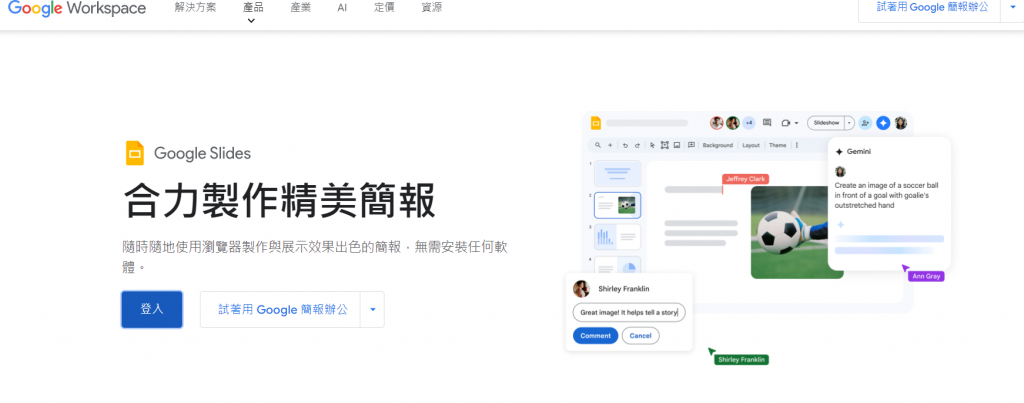
Task: Click the green Shirley Franklin cursor label
Action: point(741,360)
